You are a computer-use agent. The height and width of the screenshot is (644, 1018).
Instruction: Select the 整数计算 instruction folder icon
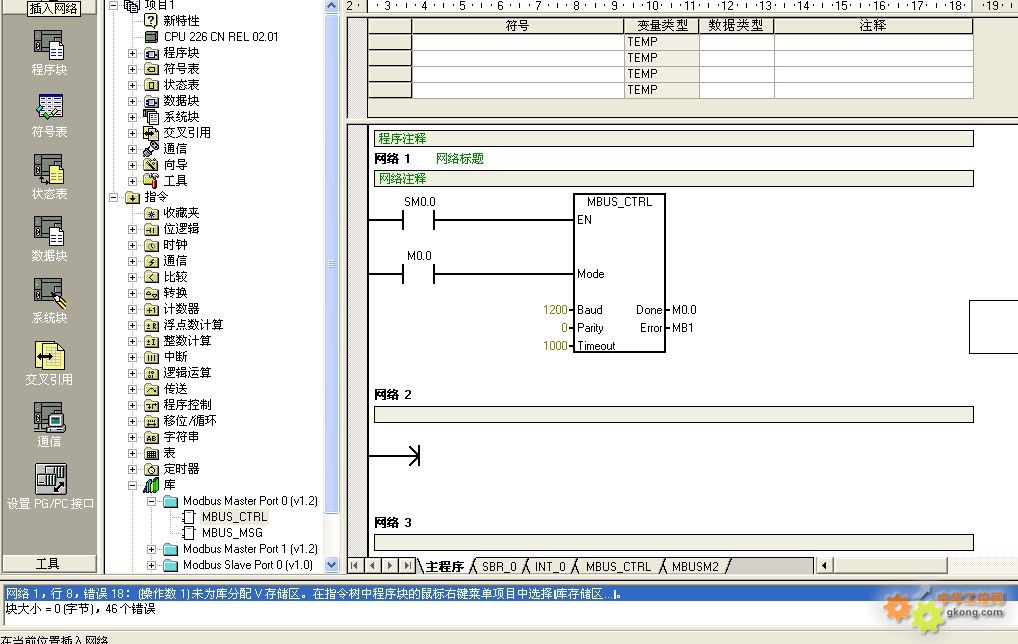(151, 341)
